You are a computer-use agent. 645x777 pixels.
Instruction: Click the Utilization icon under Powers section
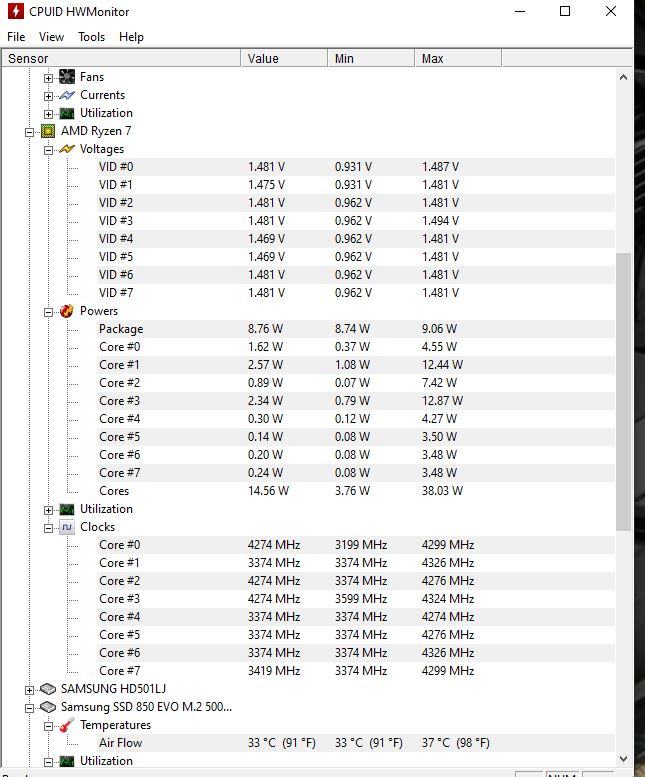[x=67, y=509]
